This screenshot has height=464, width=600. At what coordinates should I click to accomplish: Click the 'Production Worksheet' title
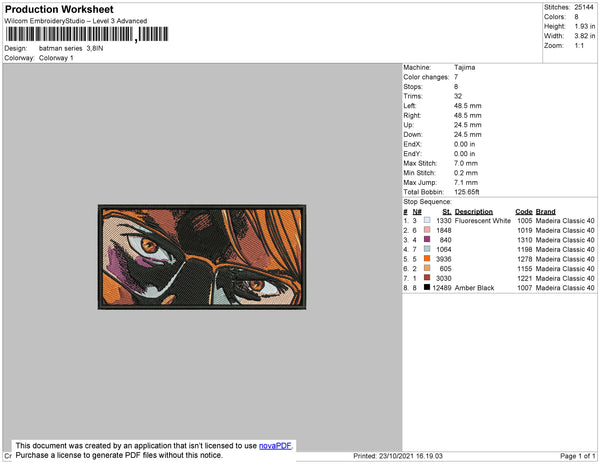(x=59, y=10)
